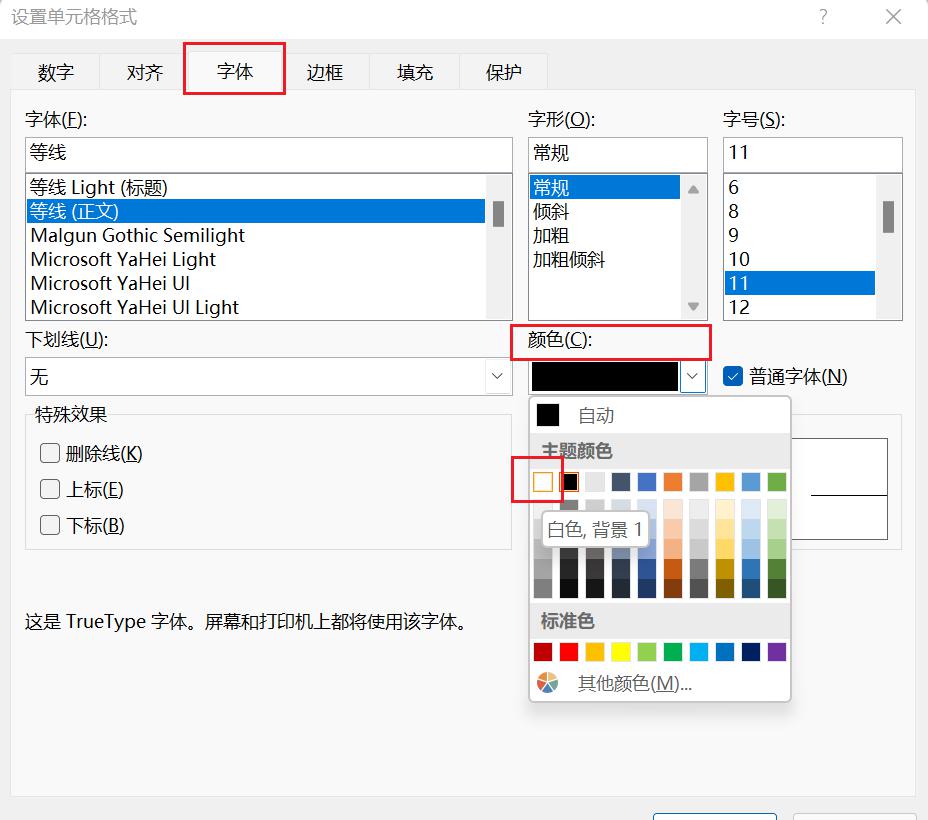Set font size to 11 in list
The height and width of the screenshot is (820, 928).
[800, 283]
